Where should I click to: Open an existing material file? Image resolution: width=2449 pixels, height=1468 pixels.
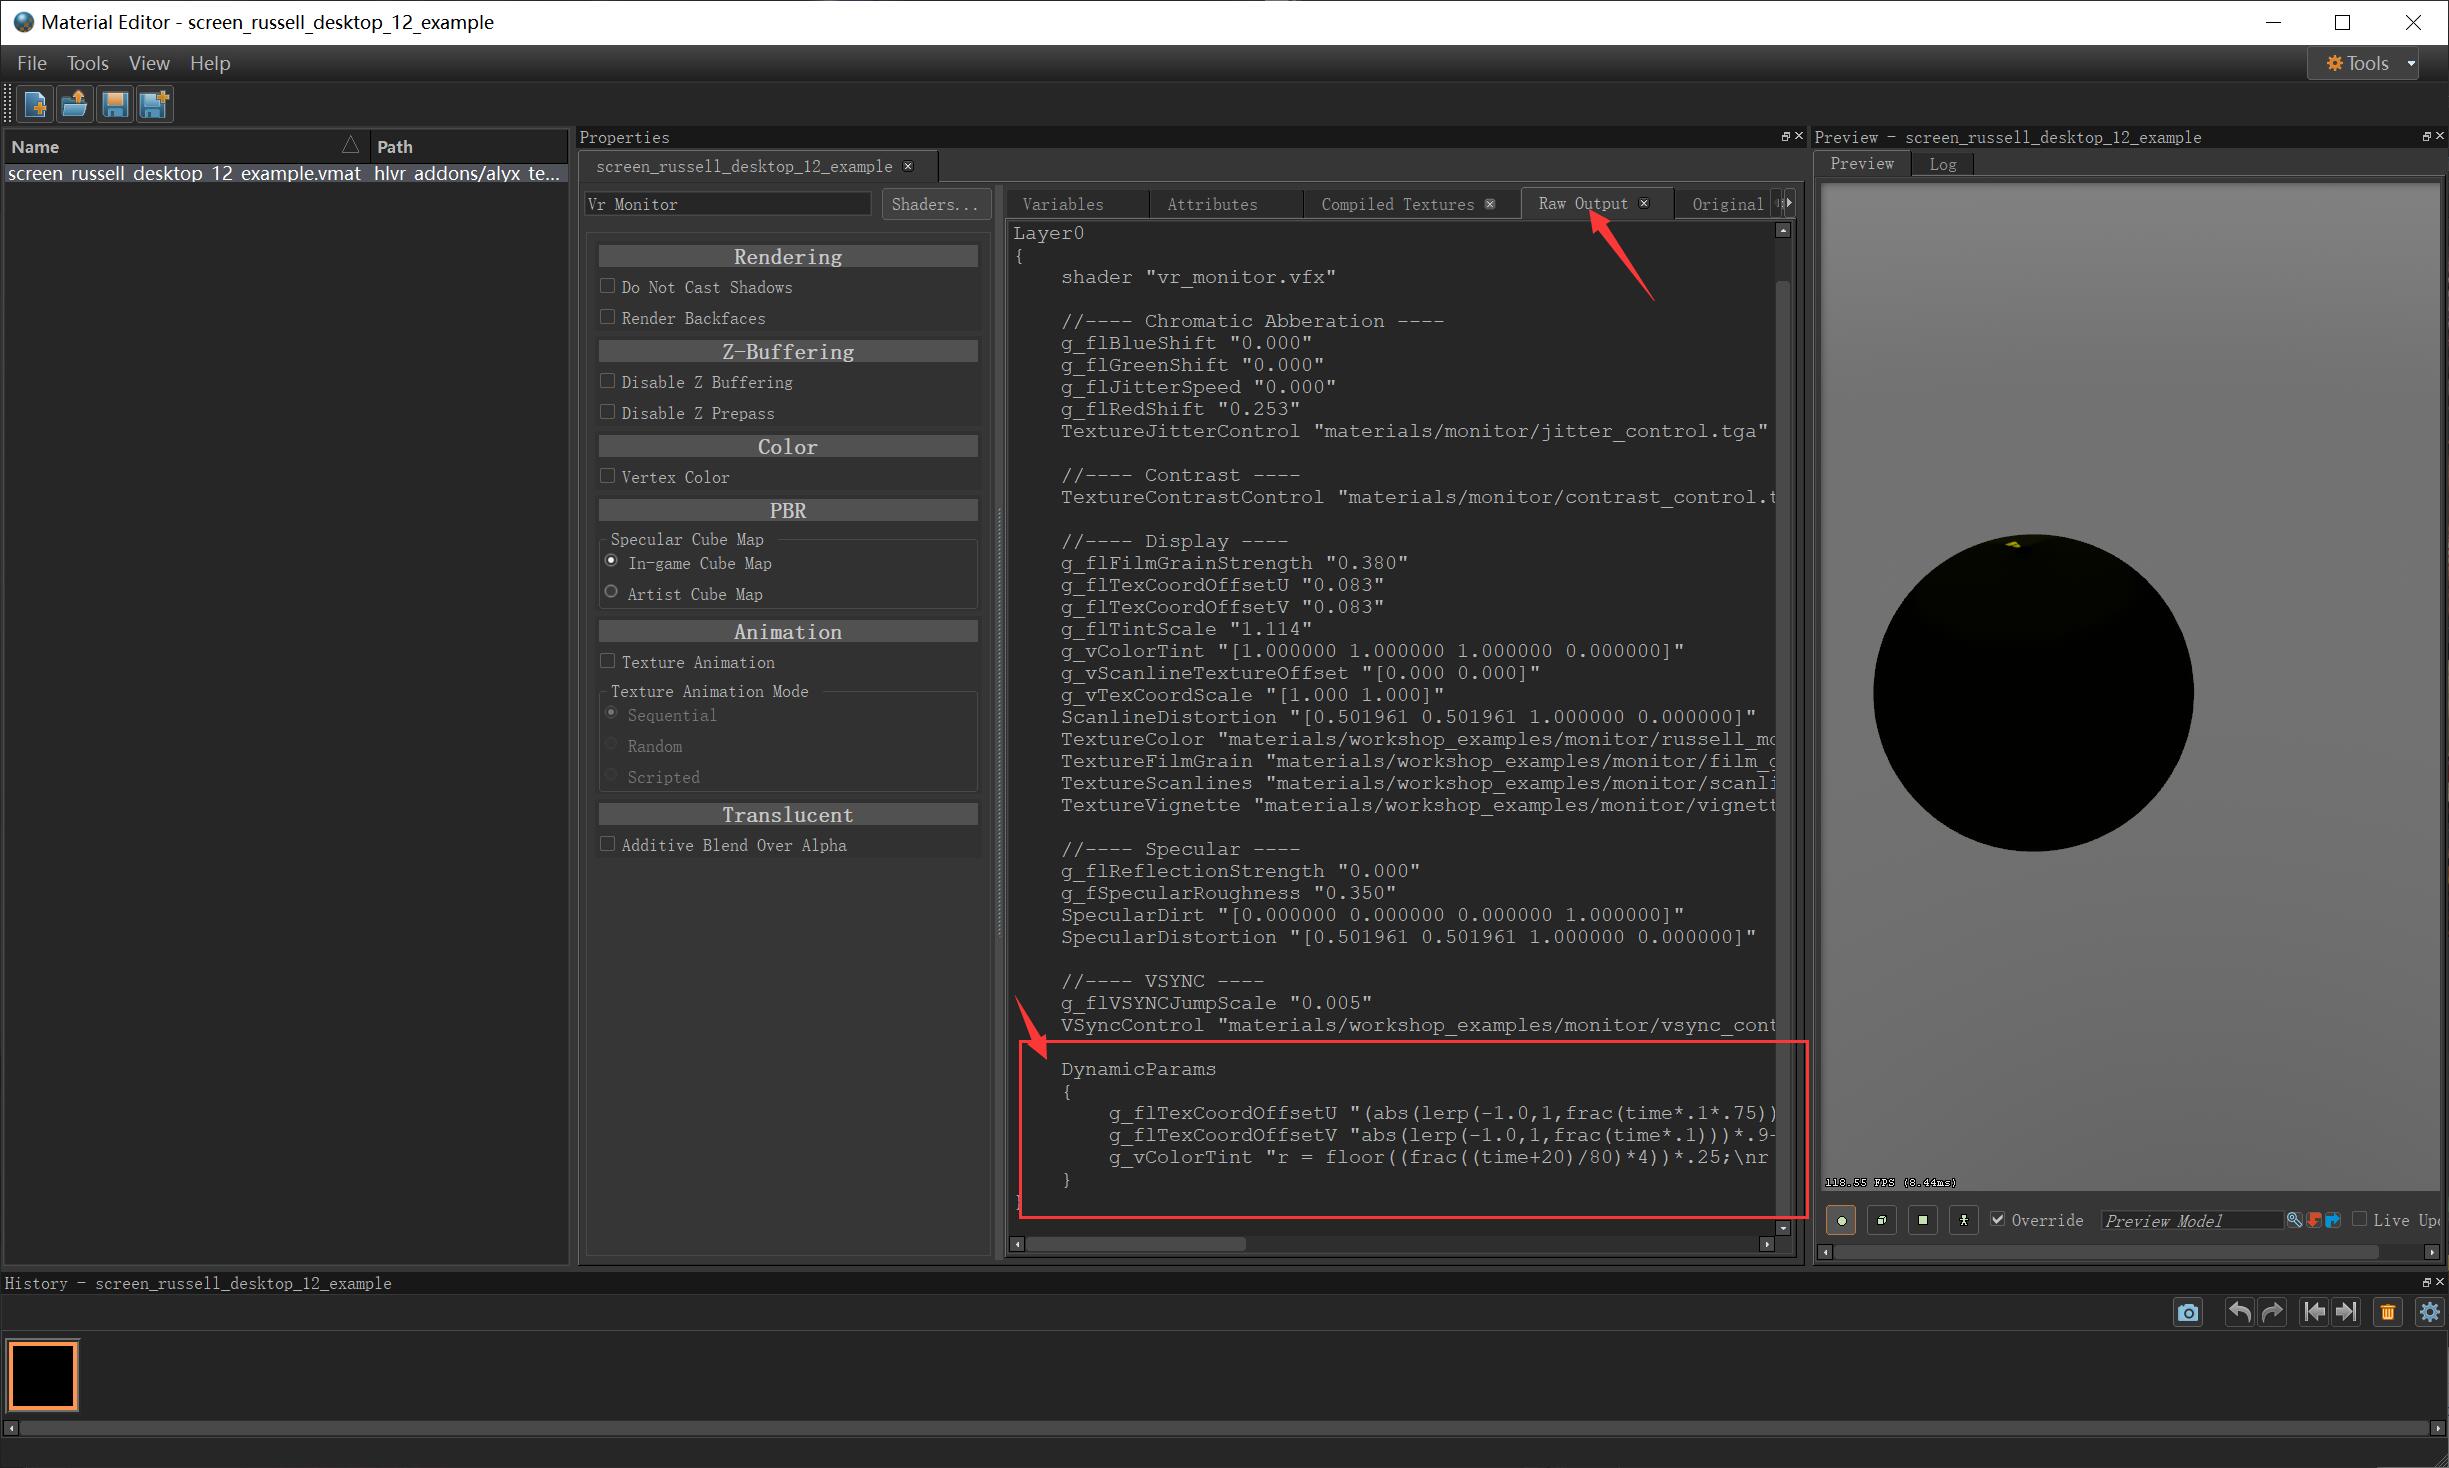(74, 104)
